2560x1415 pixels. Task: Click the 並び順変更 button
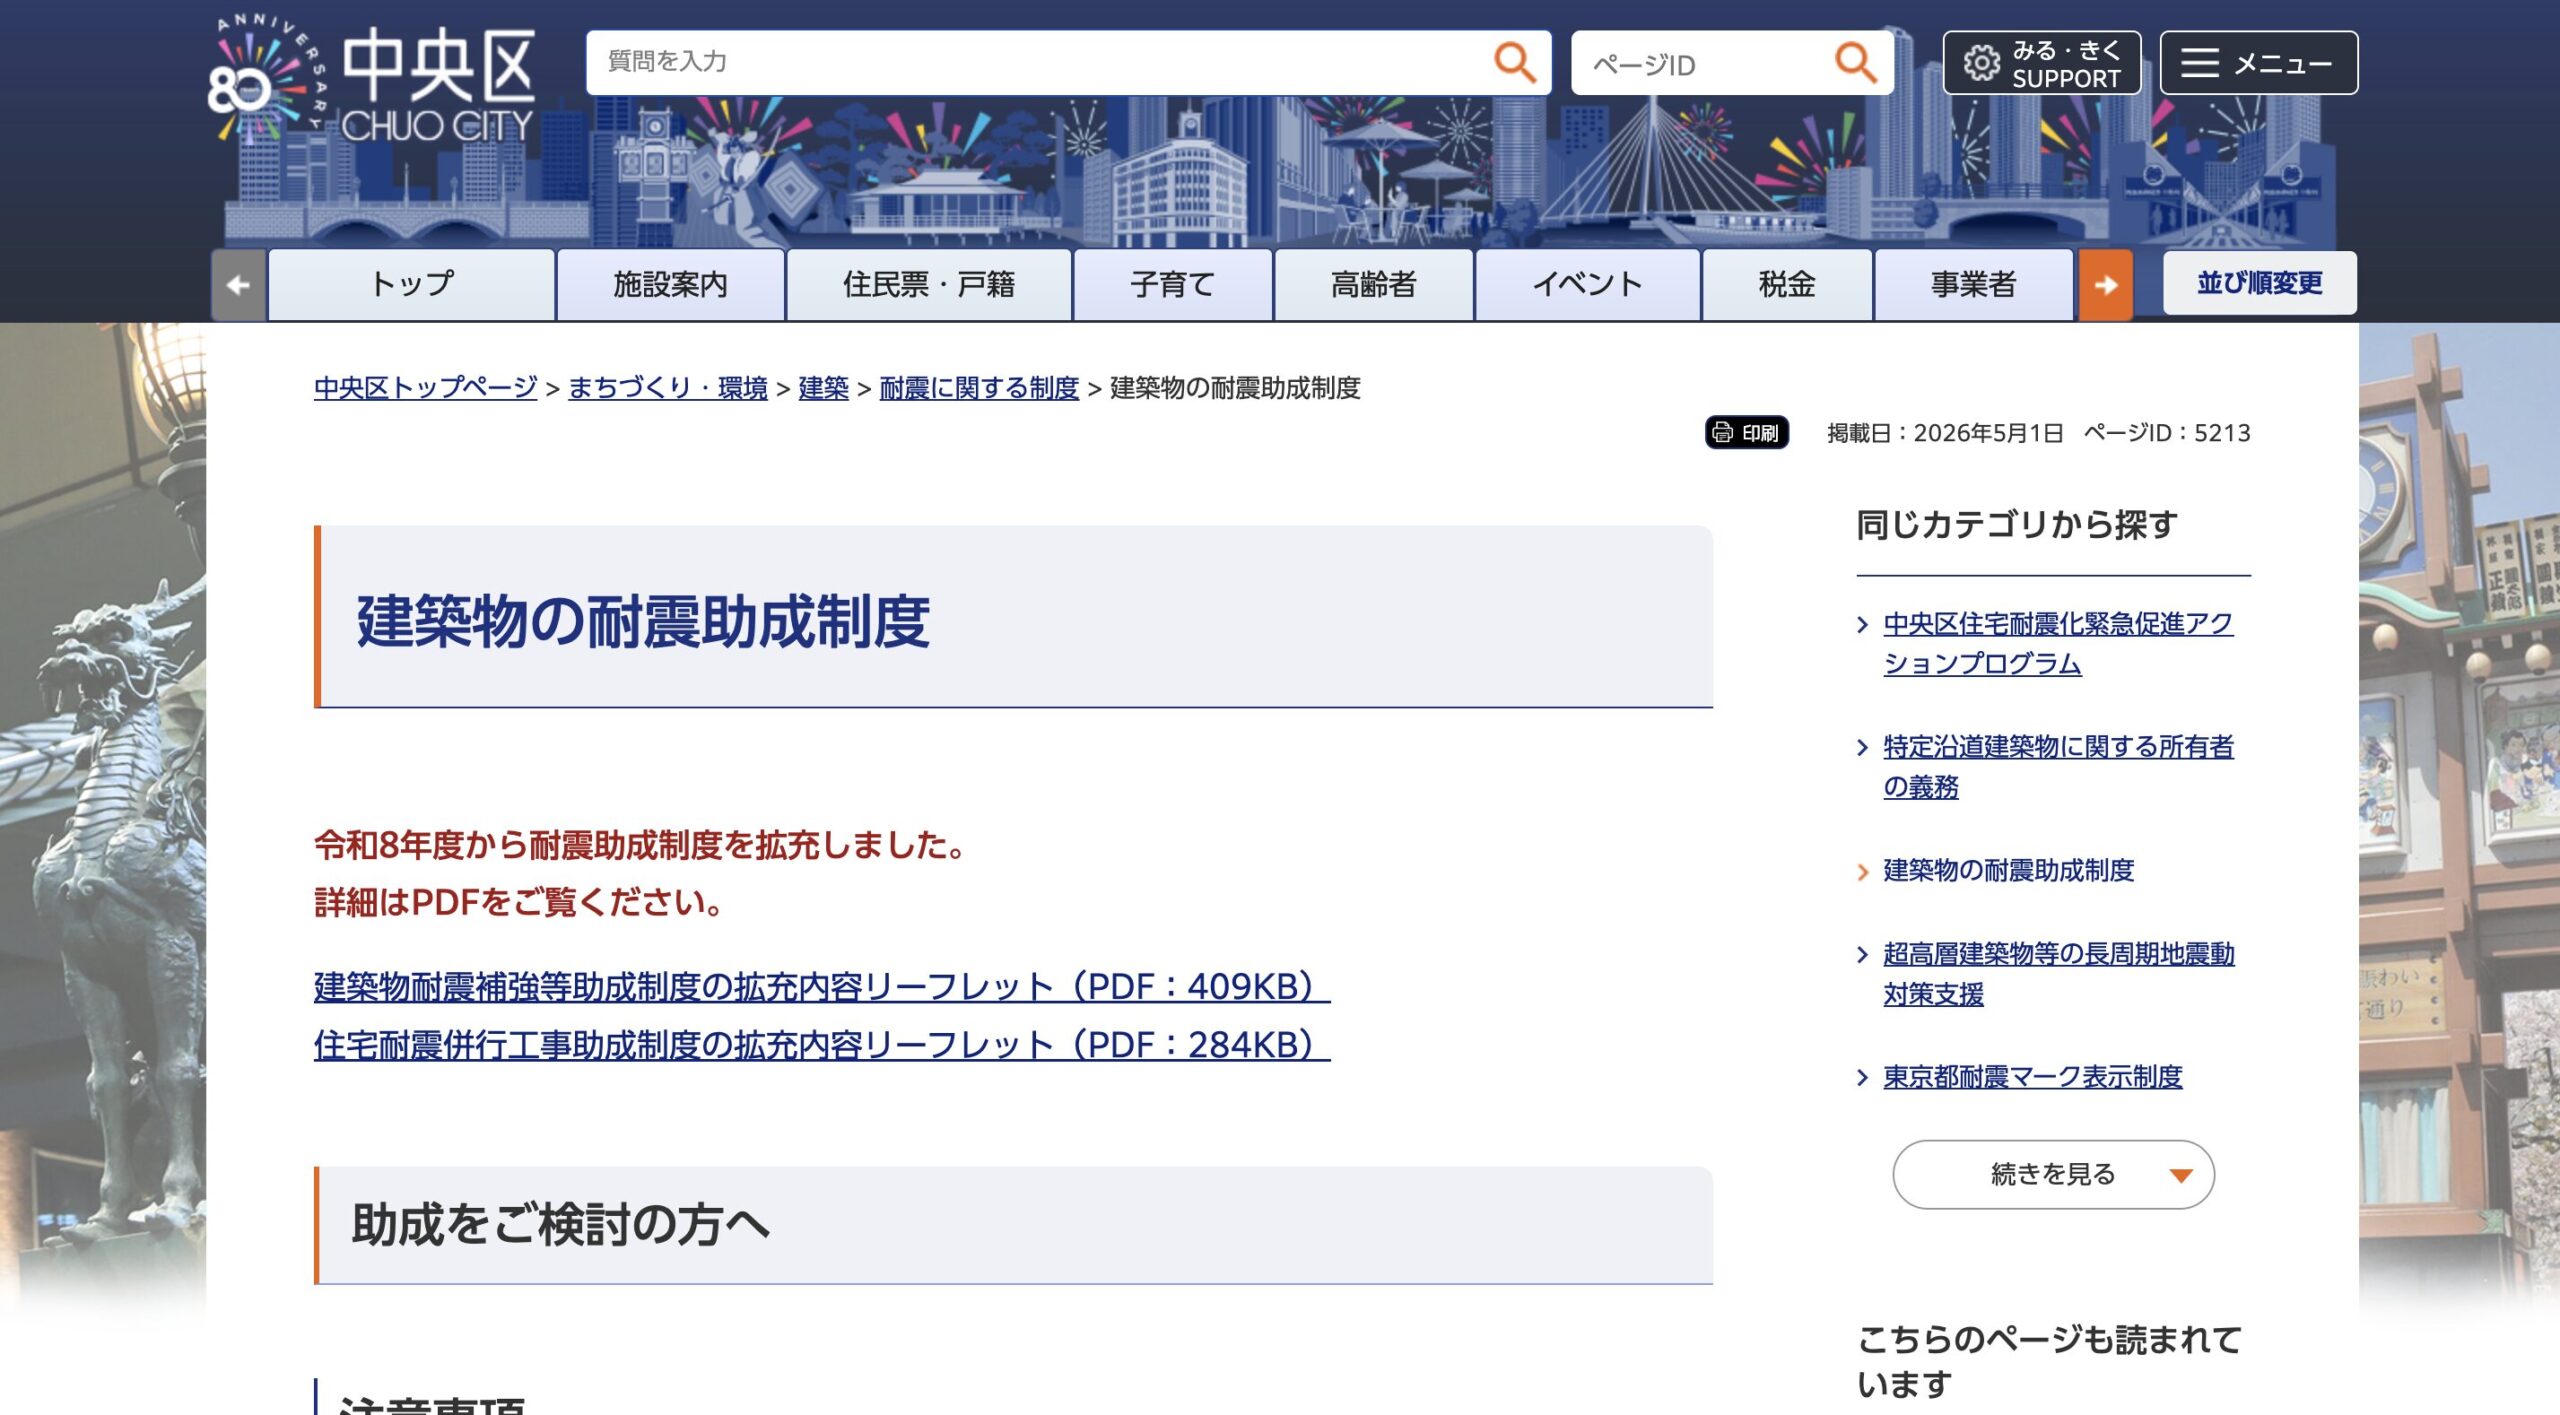coord(2259,283)
